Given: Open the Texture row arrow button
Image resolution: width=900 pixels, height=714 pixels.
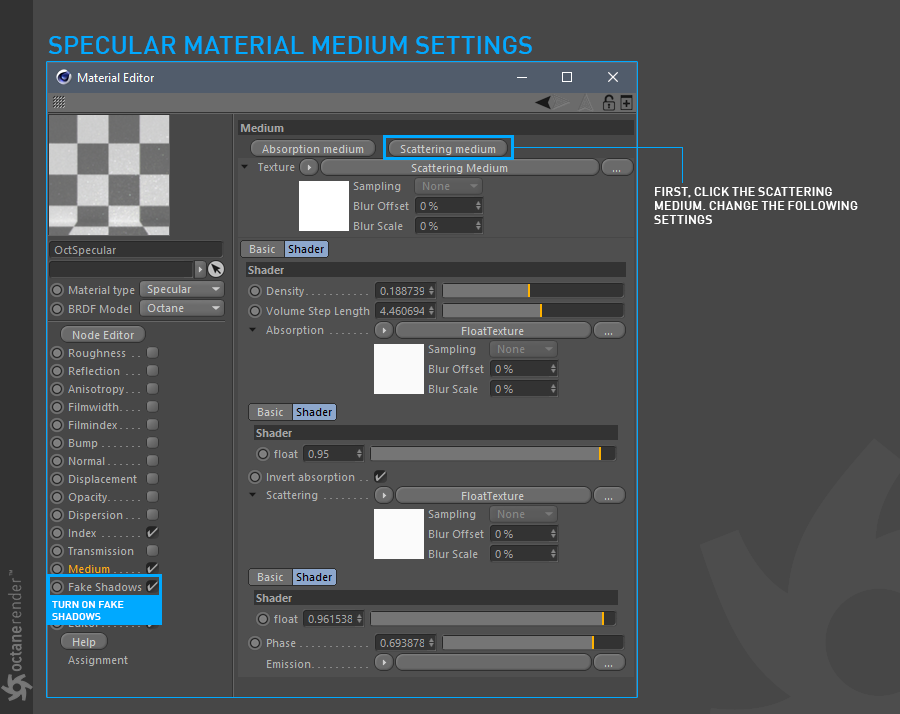Looking at the screenshot, I should [x=309, y=167].
